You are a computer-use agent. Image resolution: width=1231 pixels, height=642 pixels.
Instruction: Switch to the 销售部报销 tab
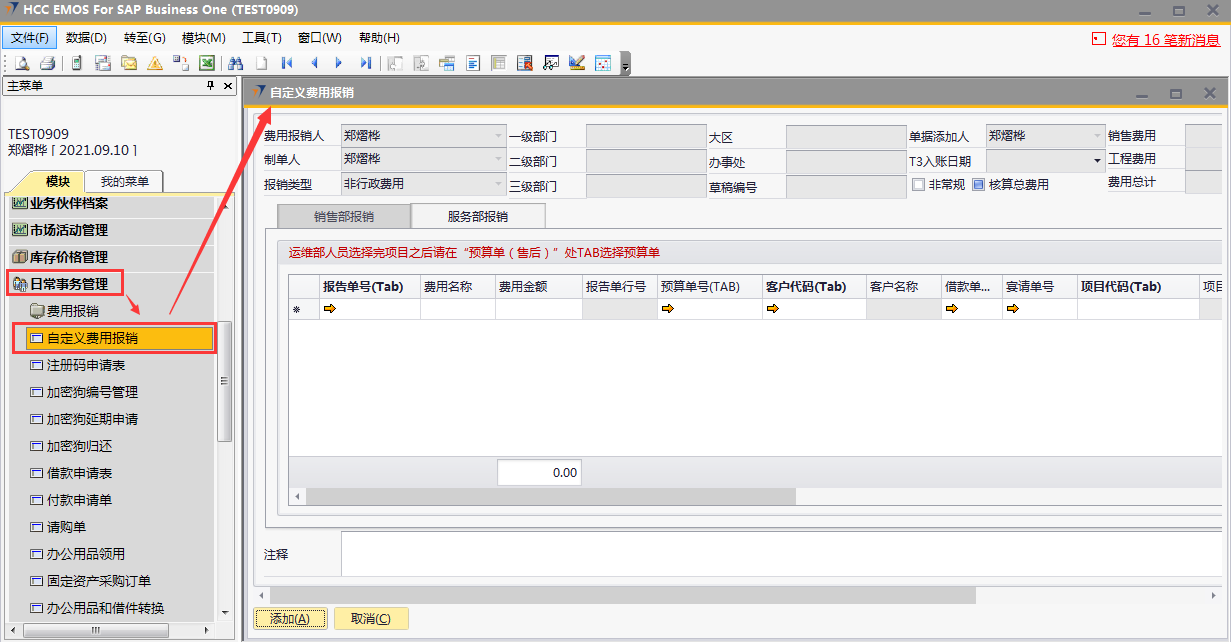pos(343,216)
